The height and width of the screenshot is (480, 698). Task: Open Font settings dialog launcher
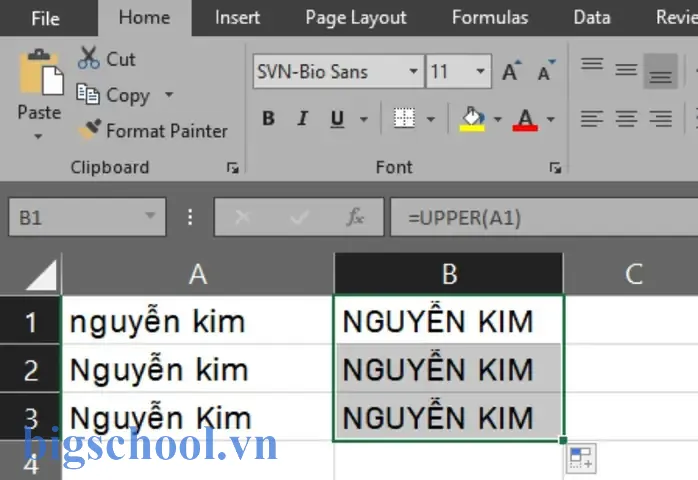coord(555,168)
